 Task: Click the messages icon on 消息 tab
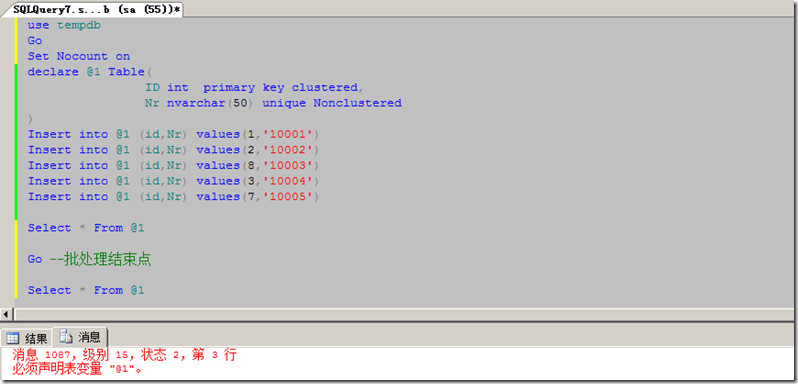[66, 336]
